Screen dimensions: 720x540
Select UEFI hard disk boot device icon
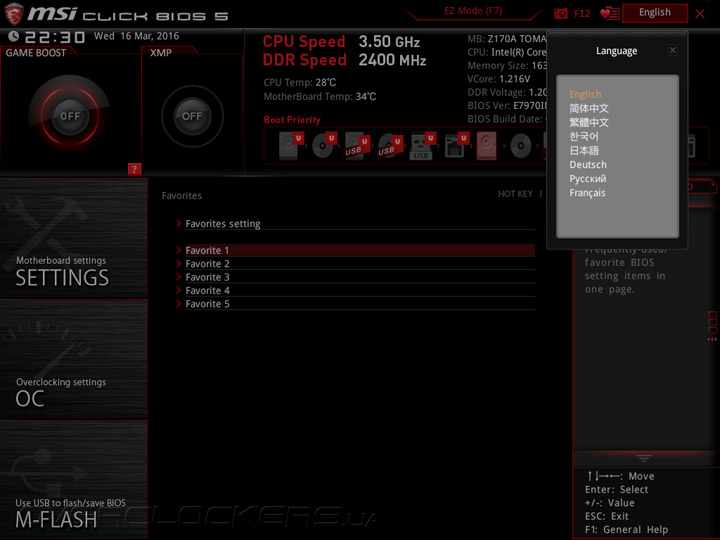tap(291, 146)
